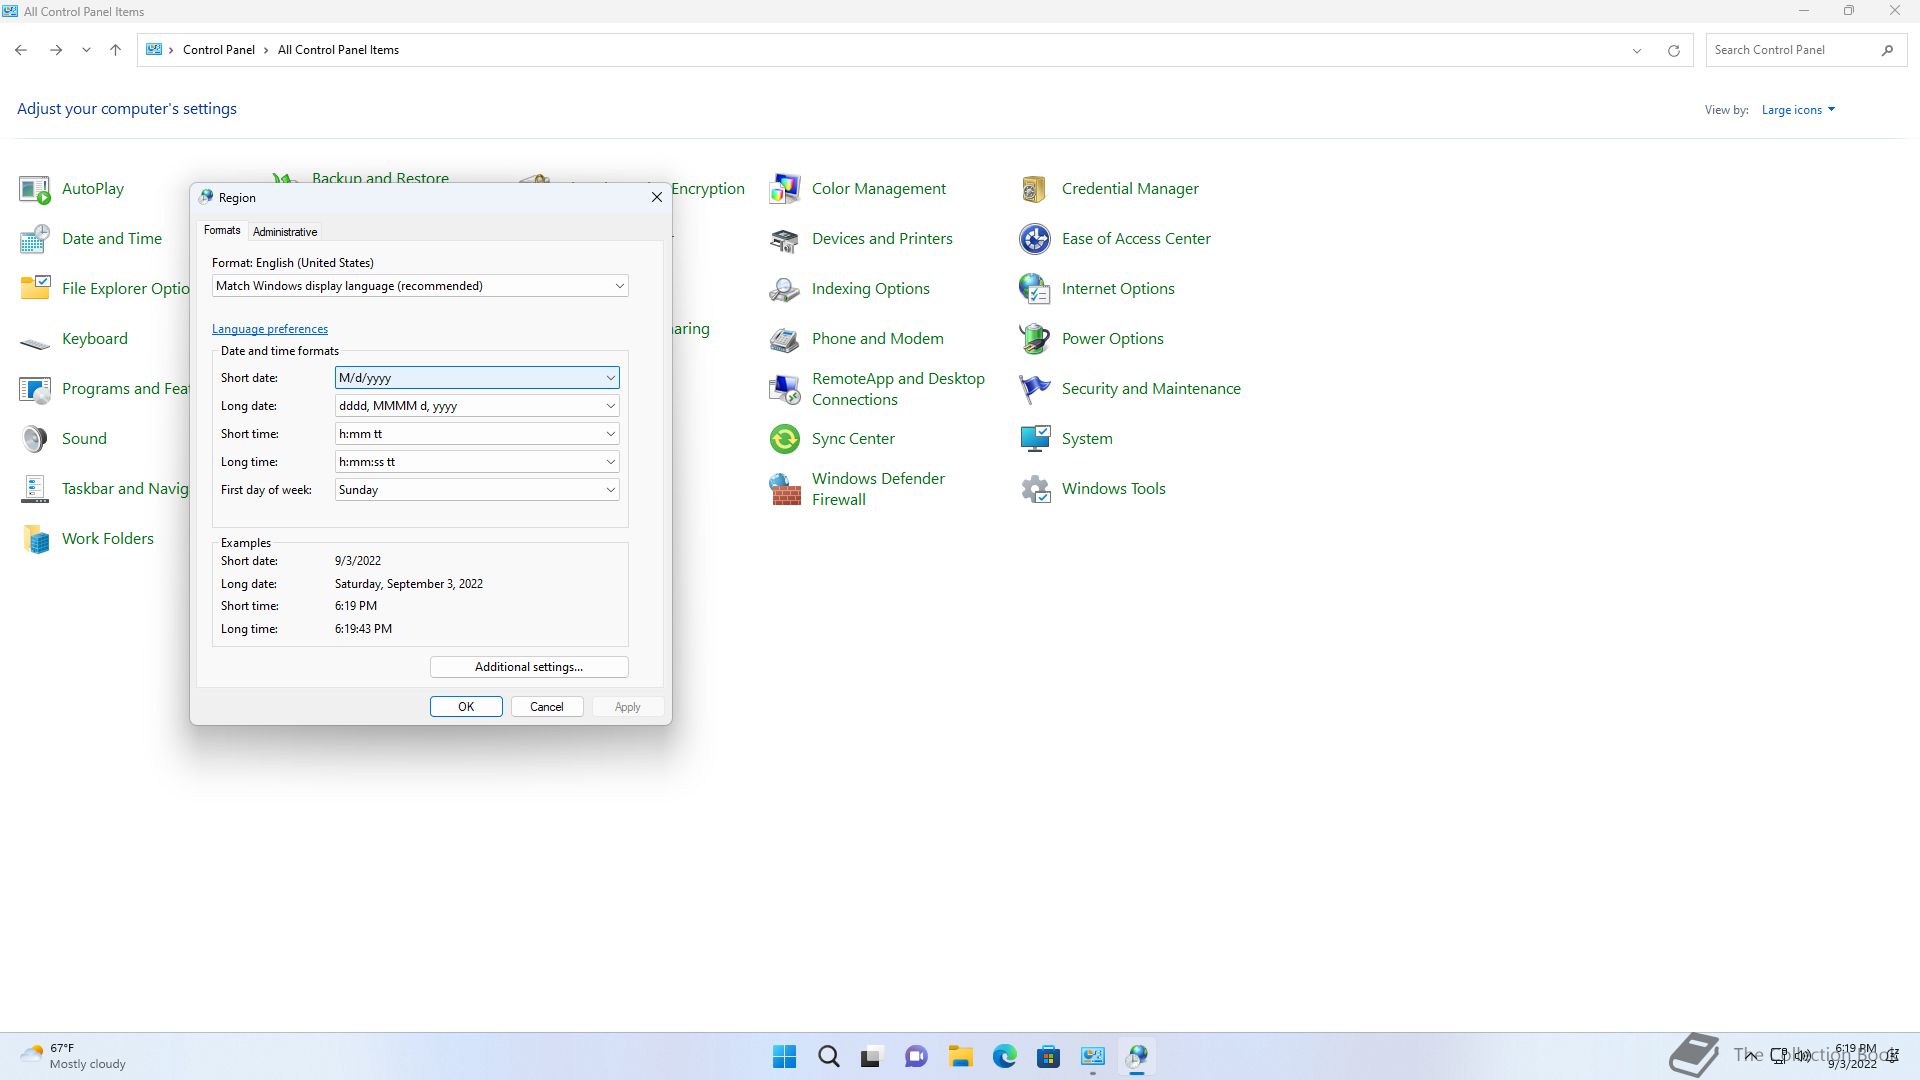Screen dimensions: 1920x1080
Task: Go up one level with up arrow
Action: point(115,50)
